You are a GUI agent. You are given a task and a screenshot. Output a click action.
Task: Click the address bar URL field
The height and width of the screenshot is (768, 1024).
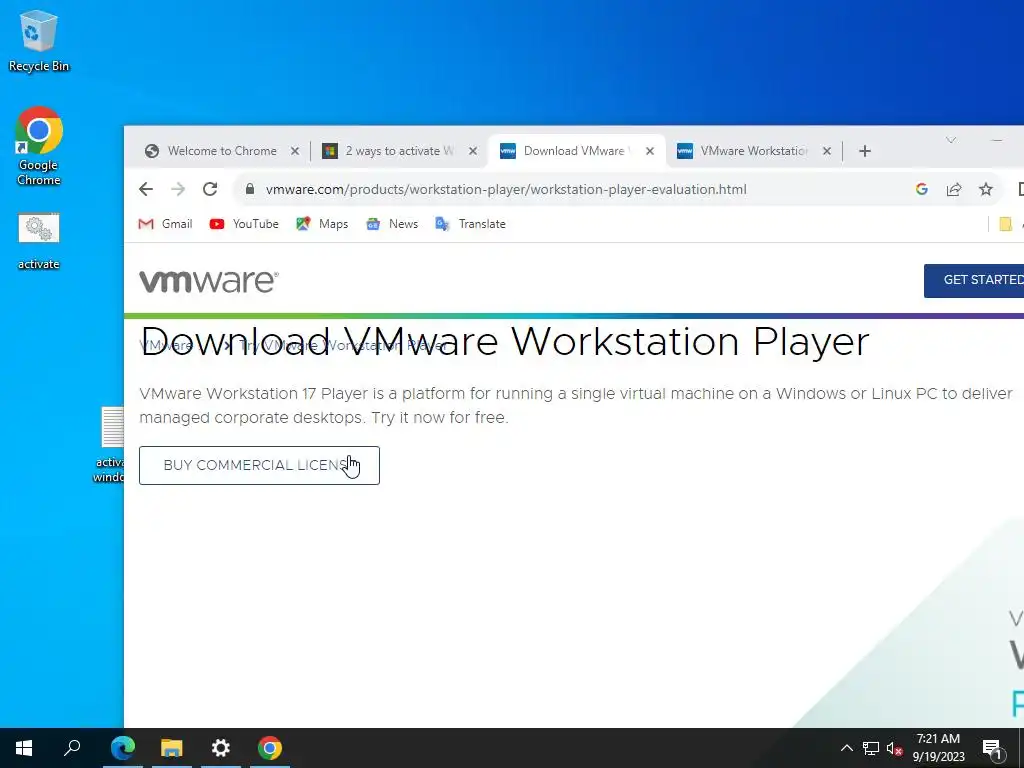pos(505,189)
